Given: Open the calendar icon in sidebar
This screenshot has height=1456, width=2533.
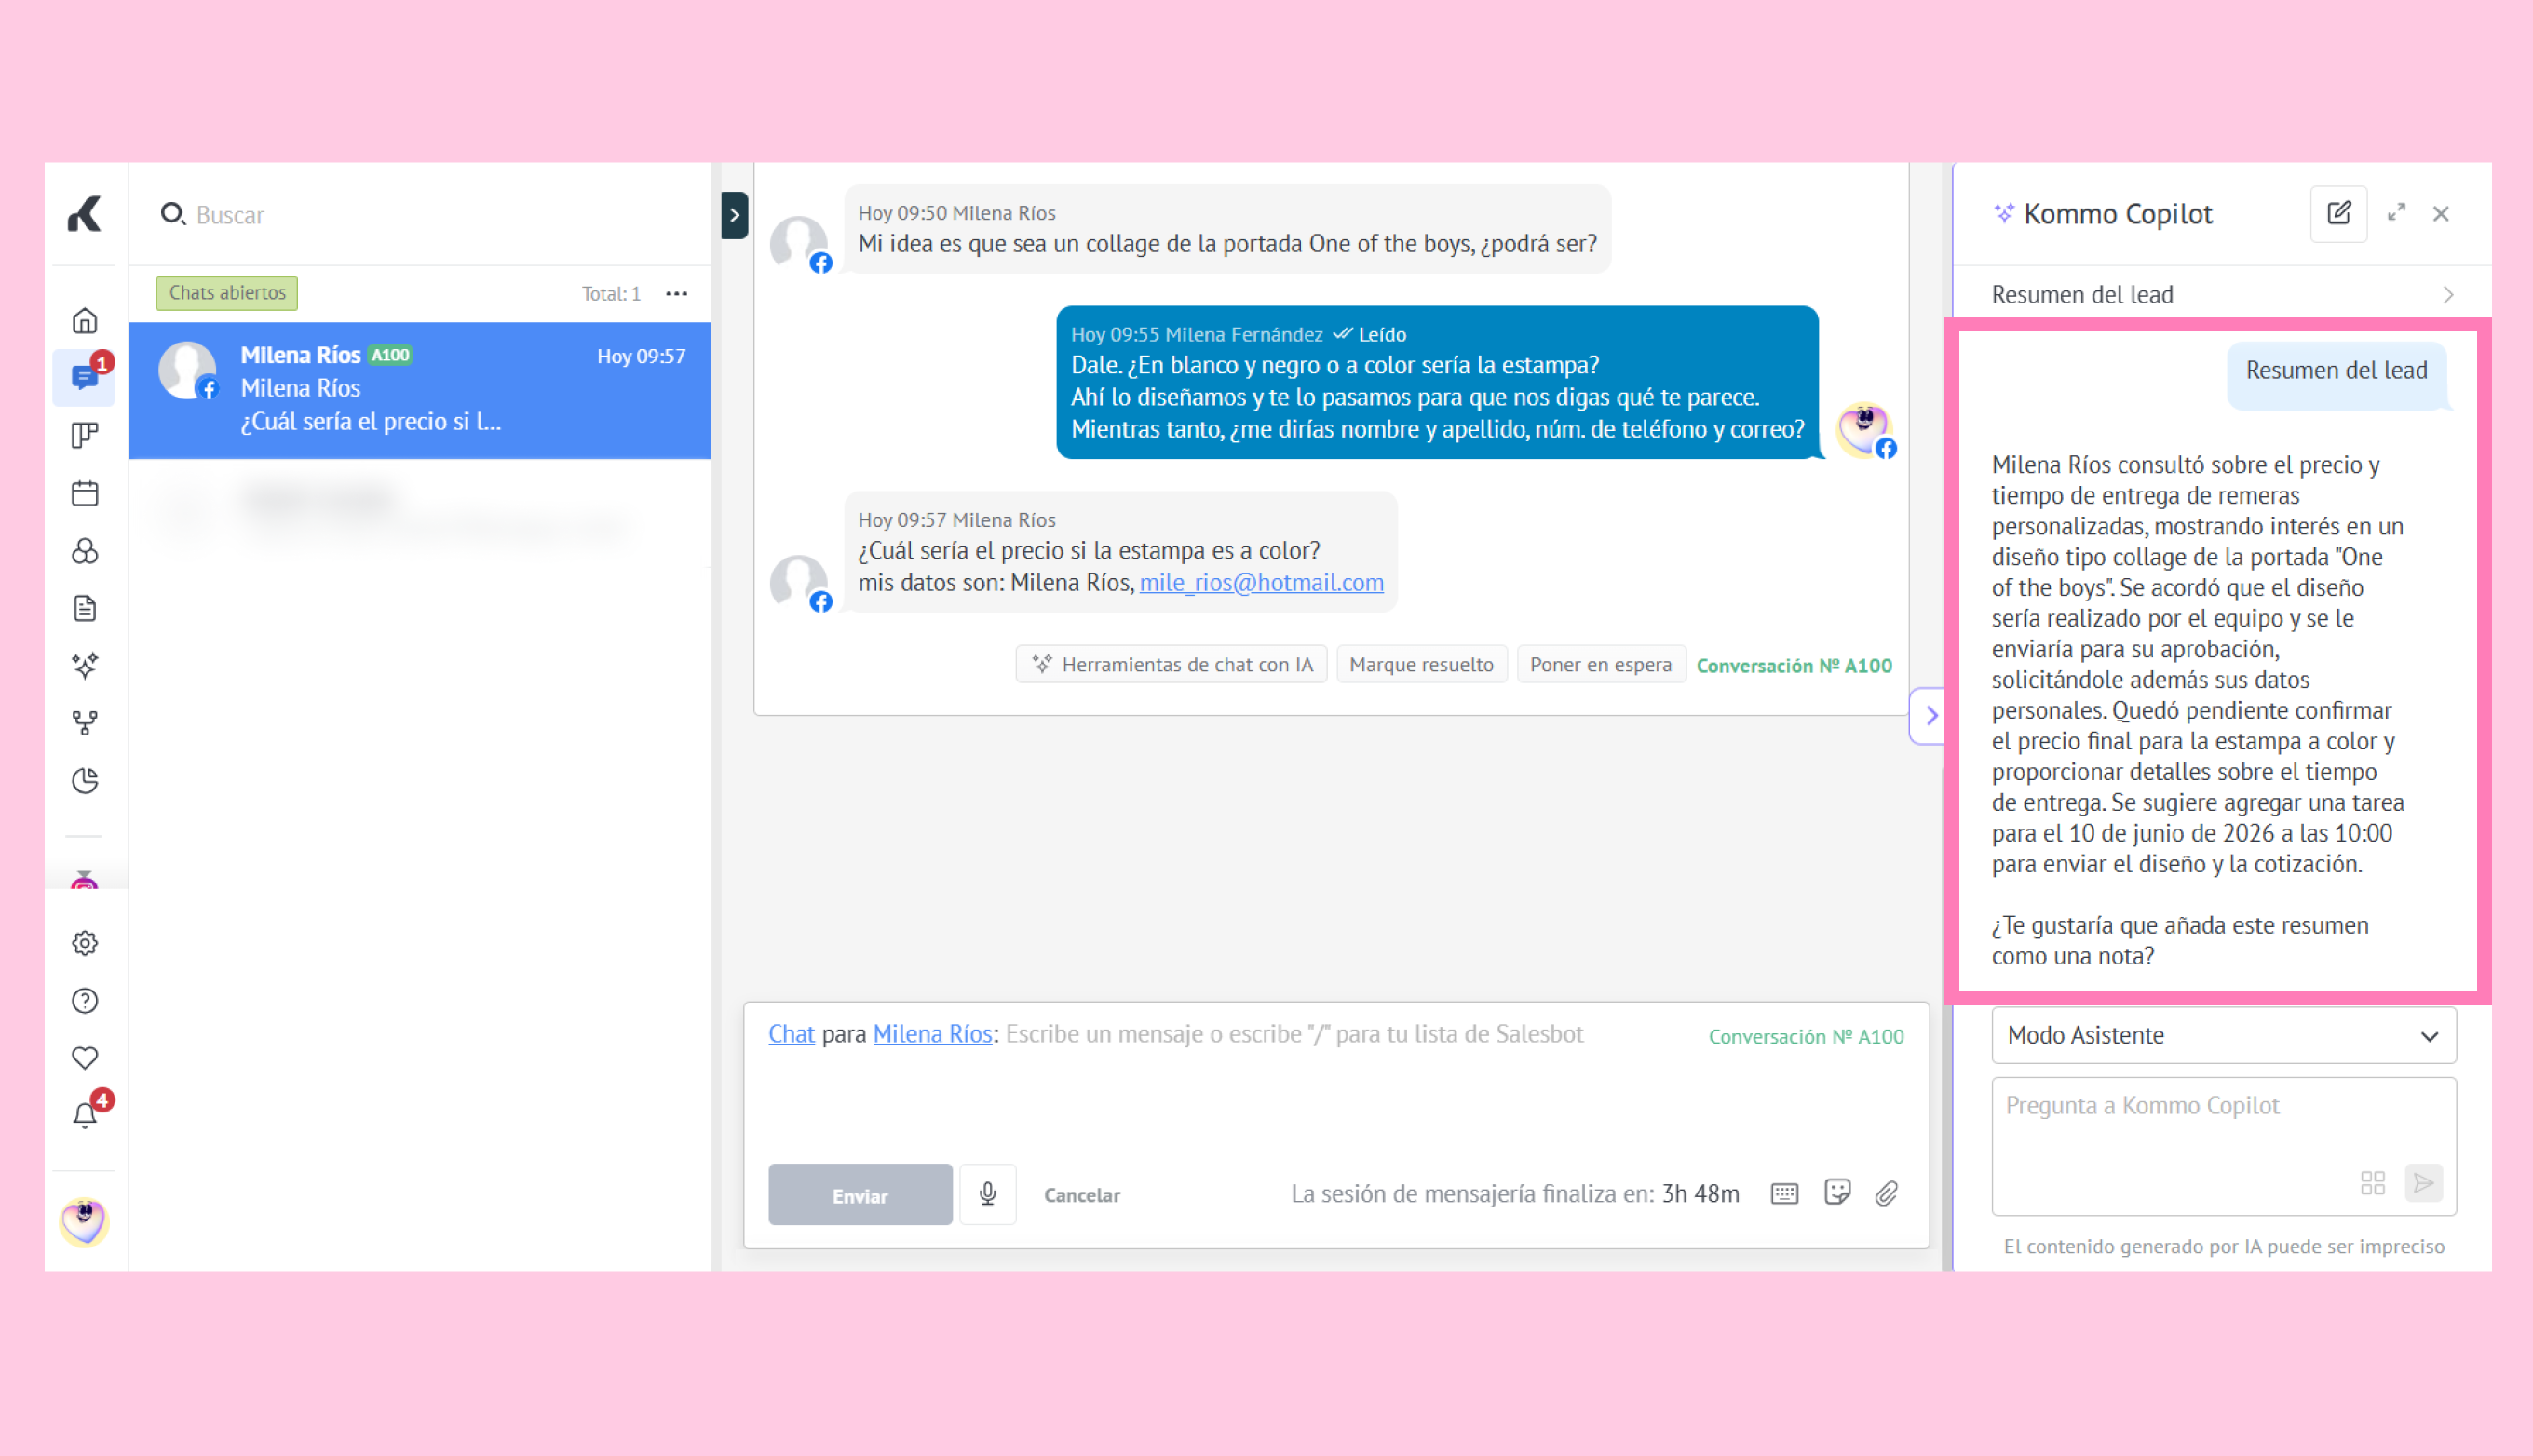Looking at the screenshot, I should [x=85, y=493].
